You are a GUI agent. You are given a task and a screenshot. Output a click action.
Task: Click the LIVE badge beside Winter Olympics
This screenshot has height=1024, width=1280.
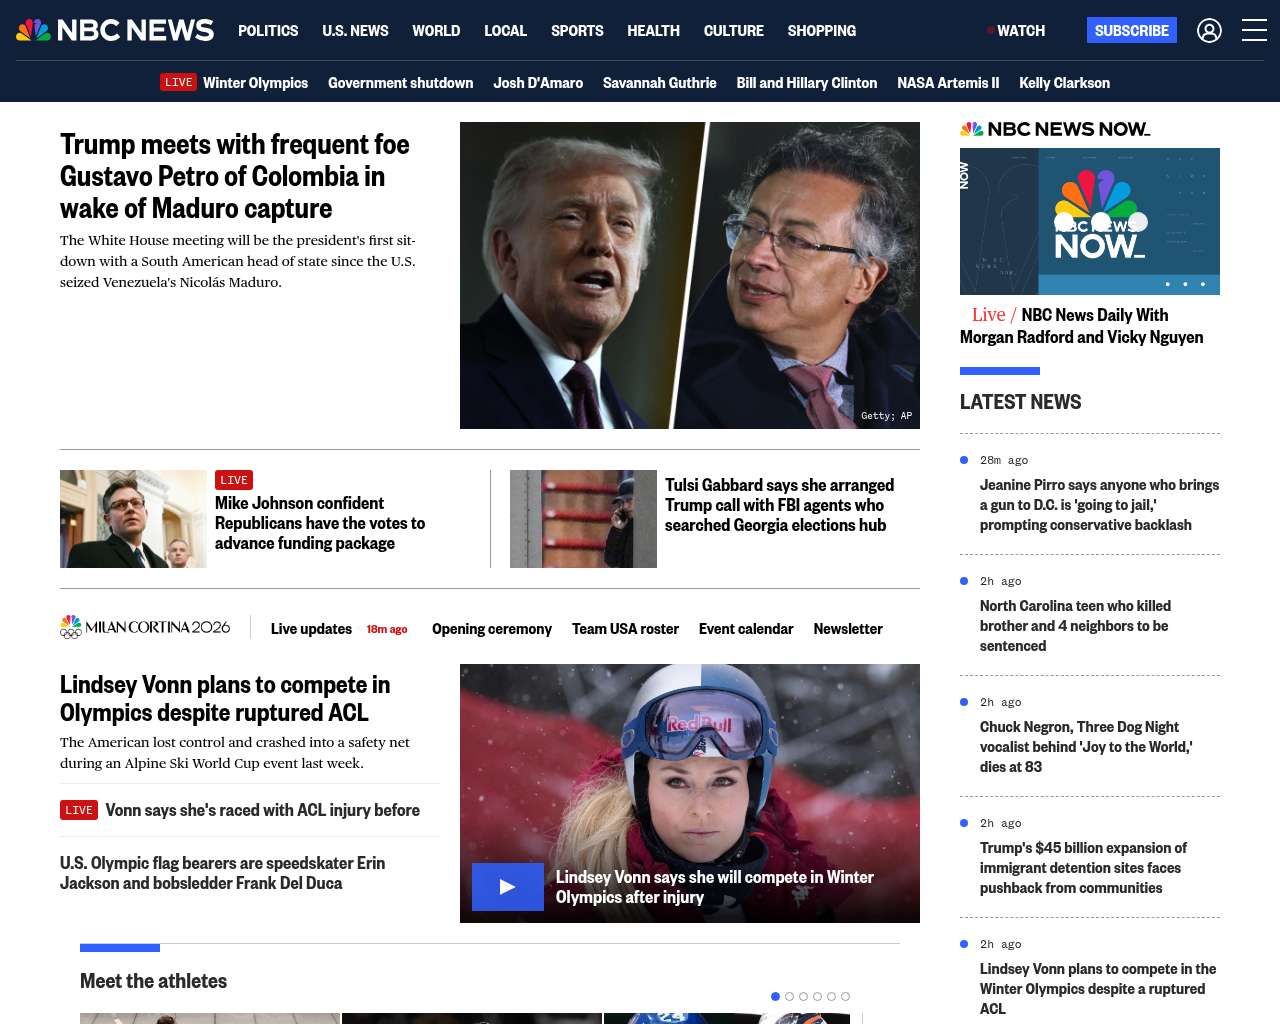179,82
